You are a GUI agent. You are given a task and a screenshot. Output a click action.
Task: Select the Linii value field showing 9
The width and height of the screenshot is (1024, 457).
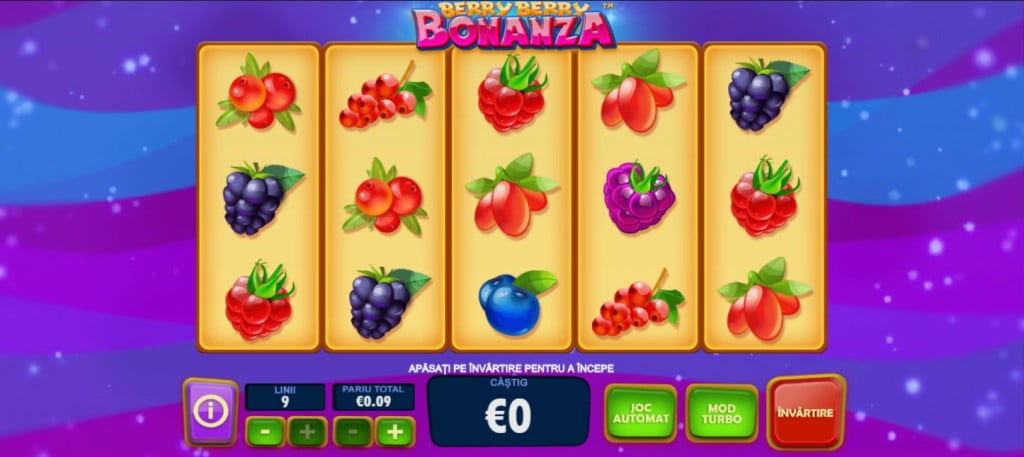(285, 397)
